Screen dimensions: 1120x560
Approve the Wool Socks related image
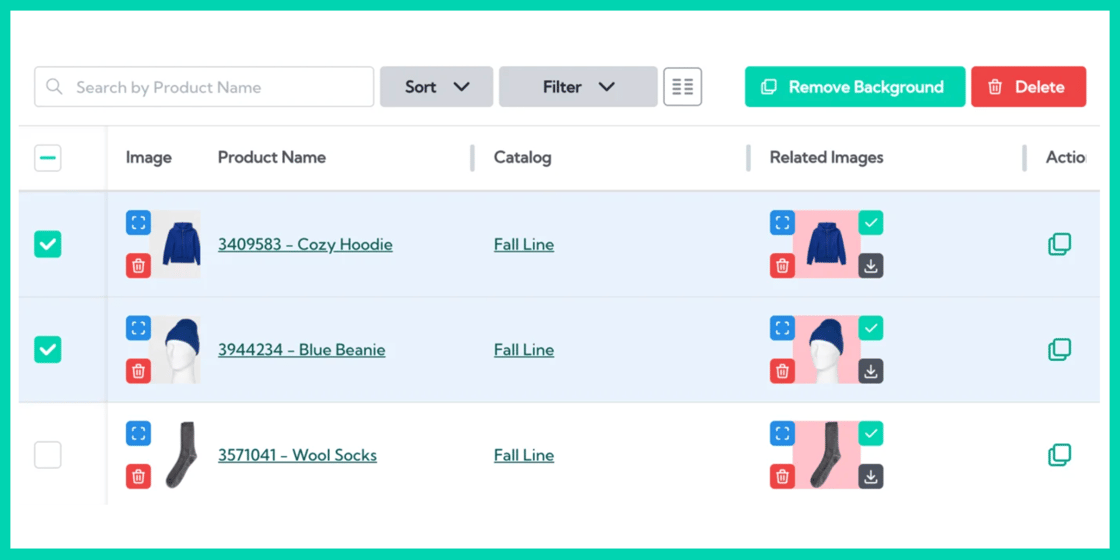click(x=871, y=433)
